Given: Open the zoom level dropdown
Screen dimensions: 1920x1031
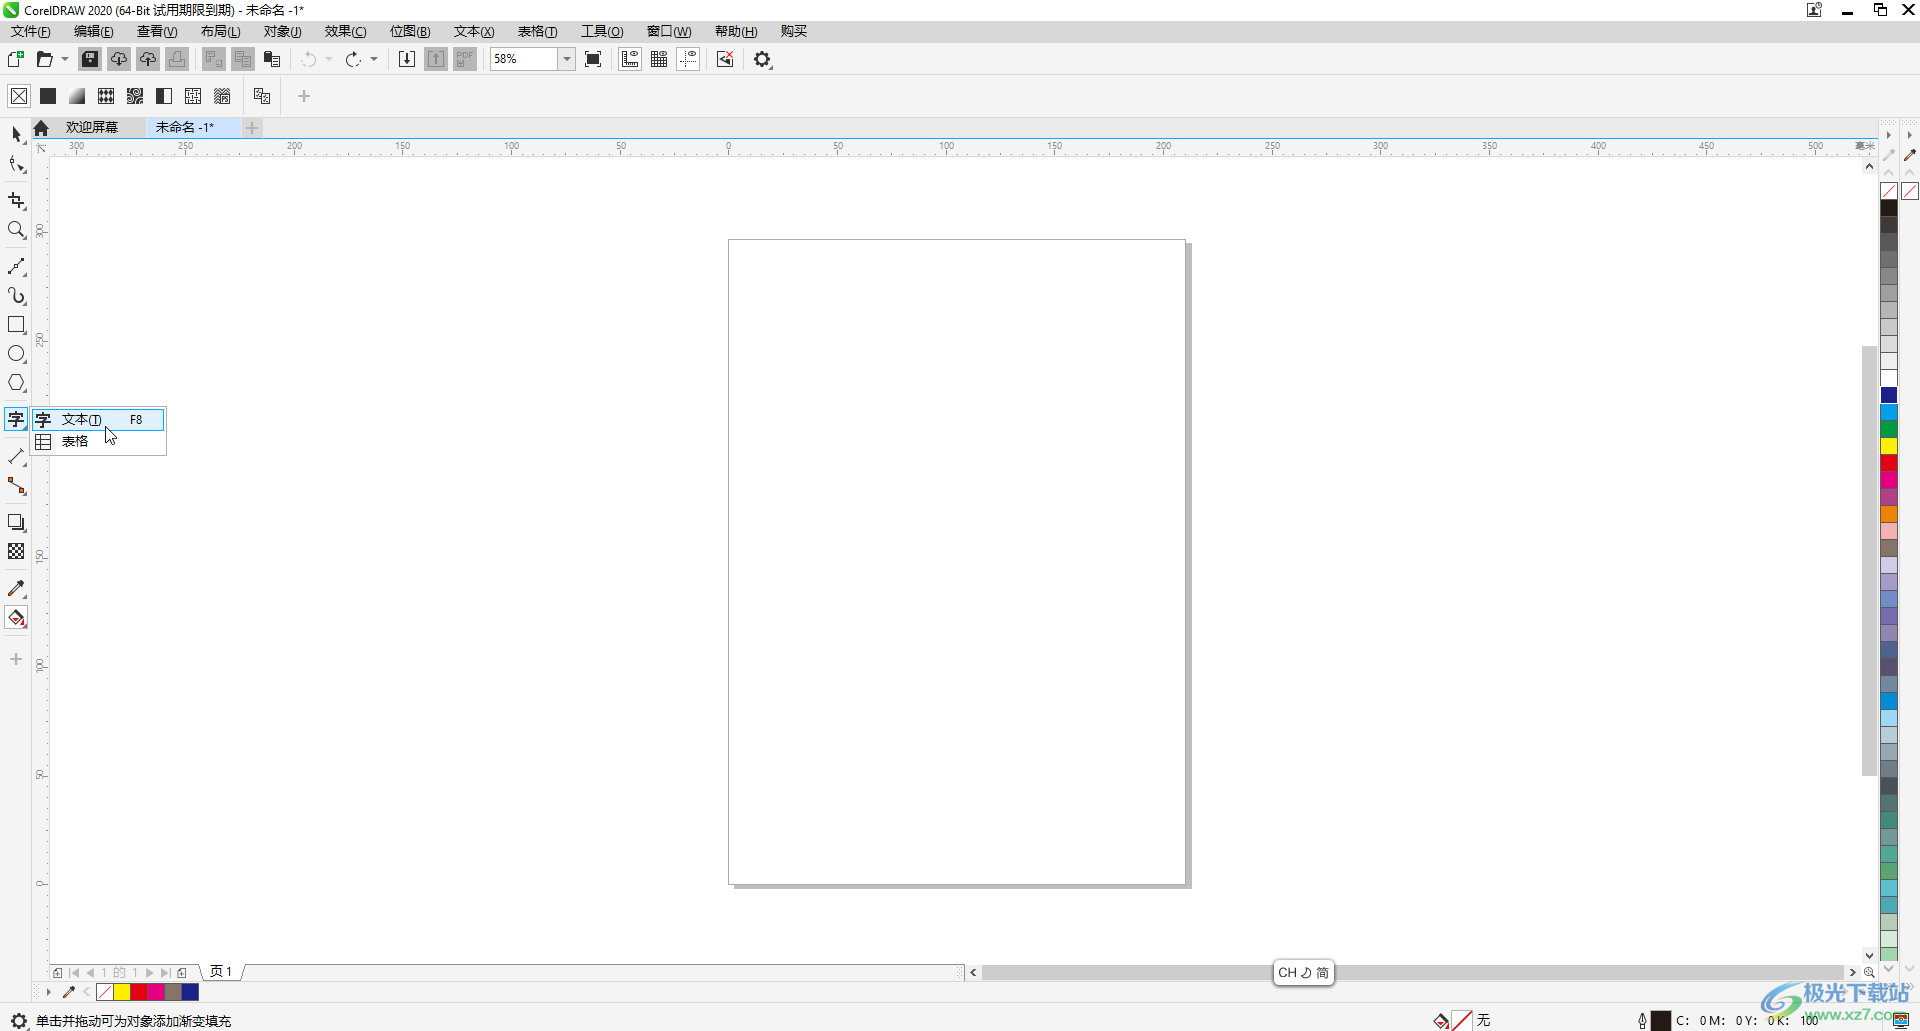Looking at the screenshot, I should click(566, 59).
